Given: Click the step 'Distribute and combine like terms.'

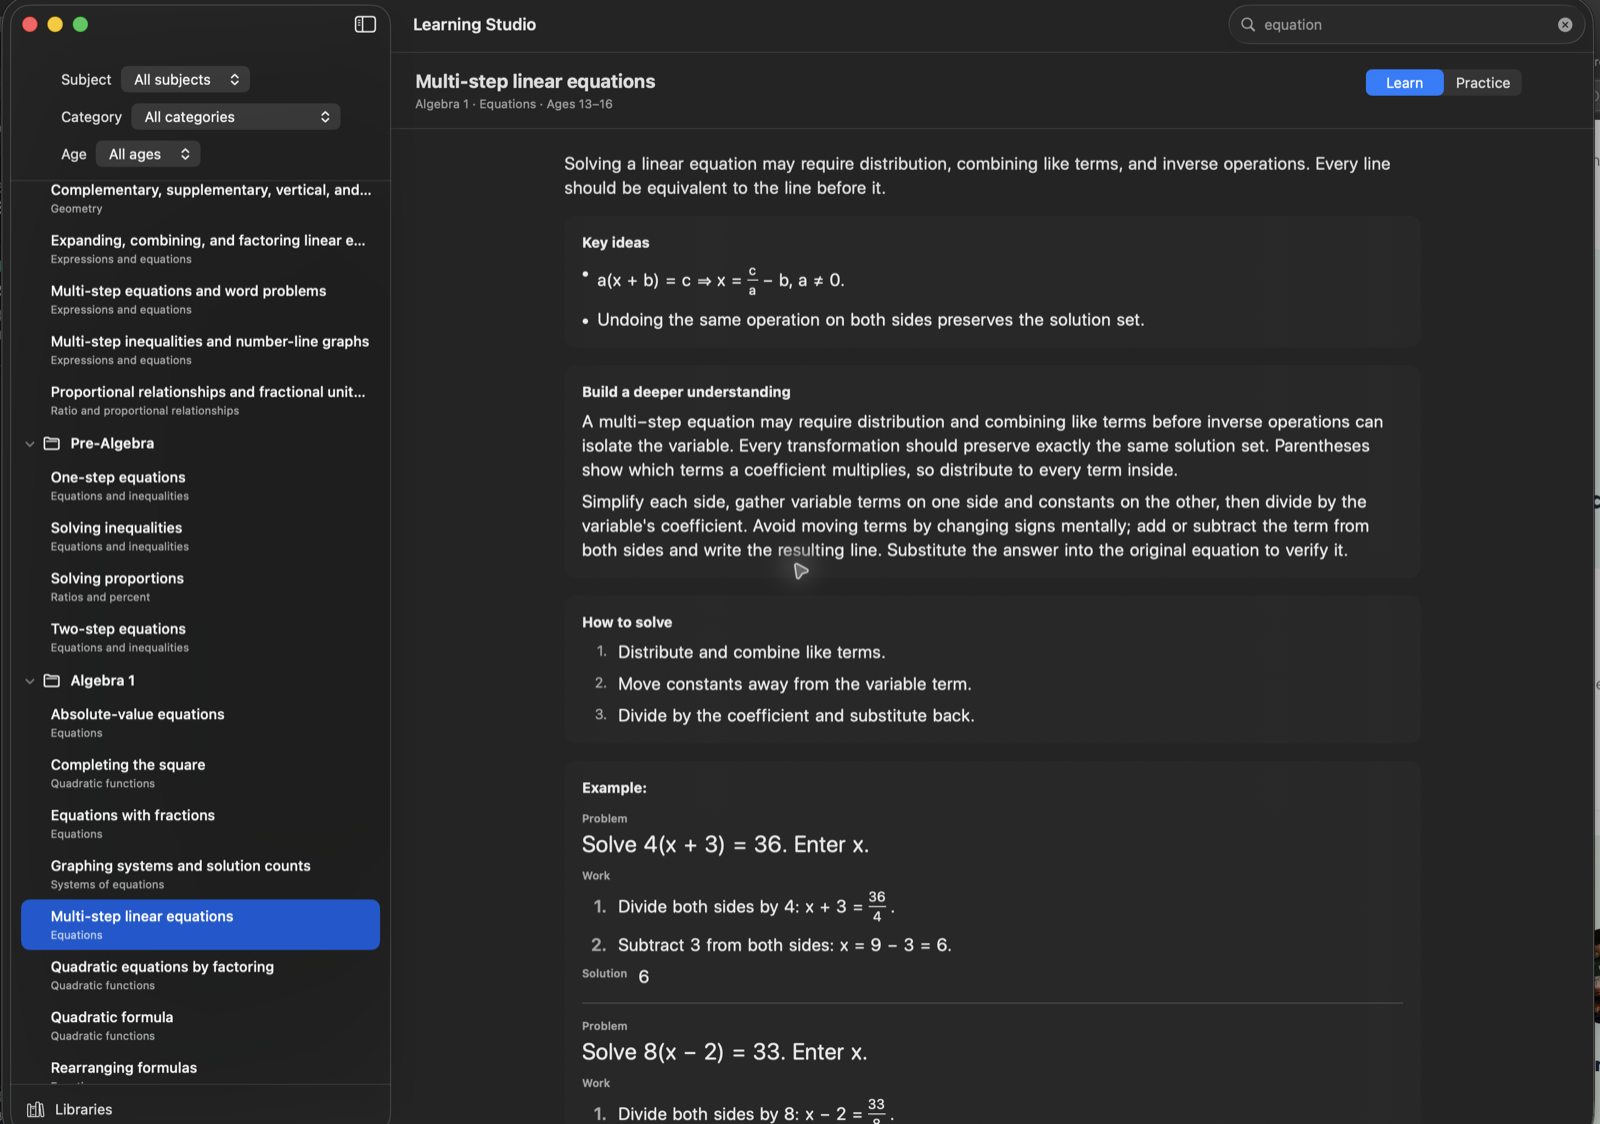Looking at the screenshot, I should click(x=751, y=652).
